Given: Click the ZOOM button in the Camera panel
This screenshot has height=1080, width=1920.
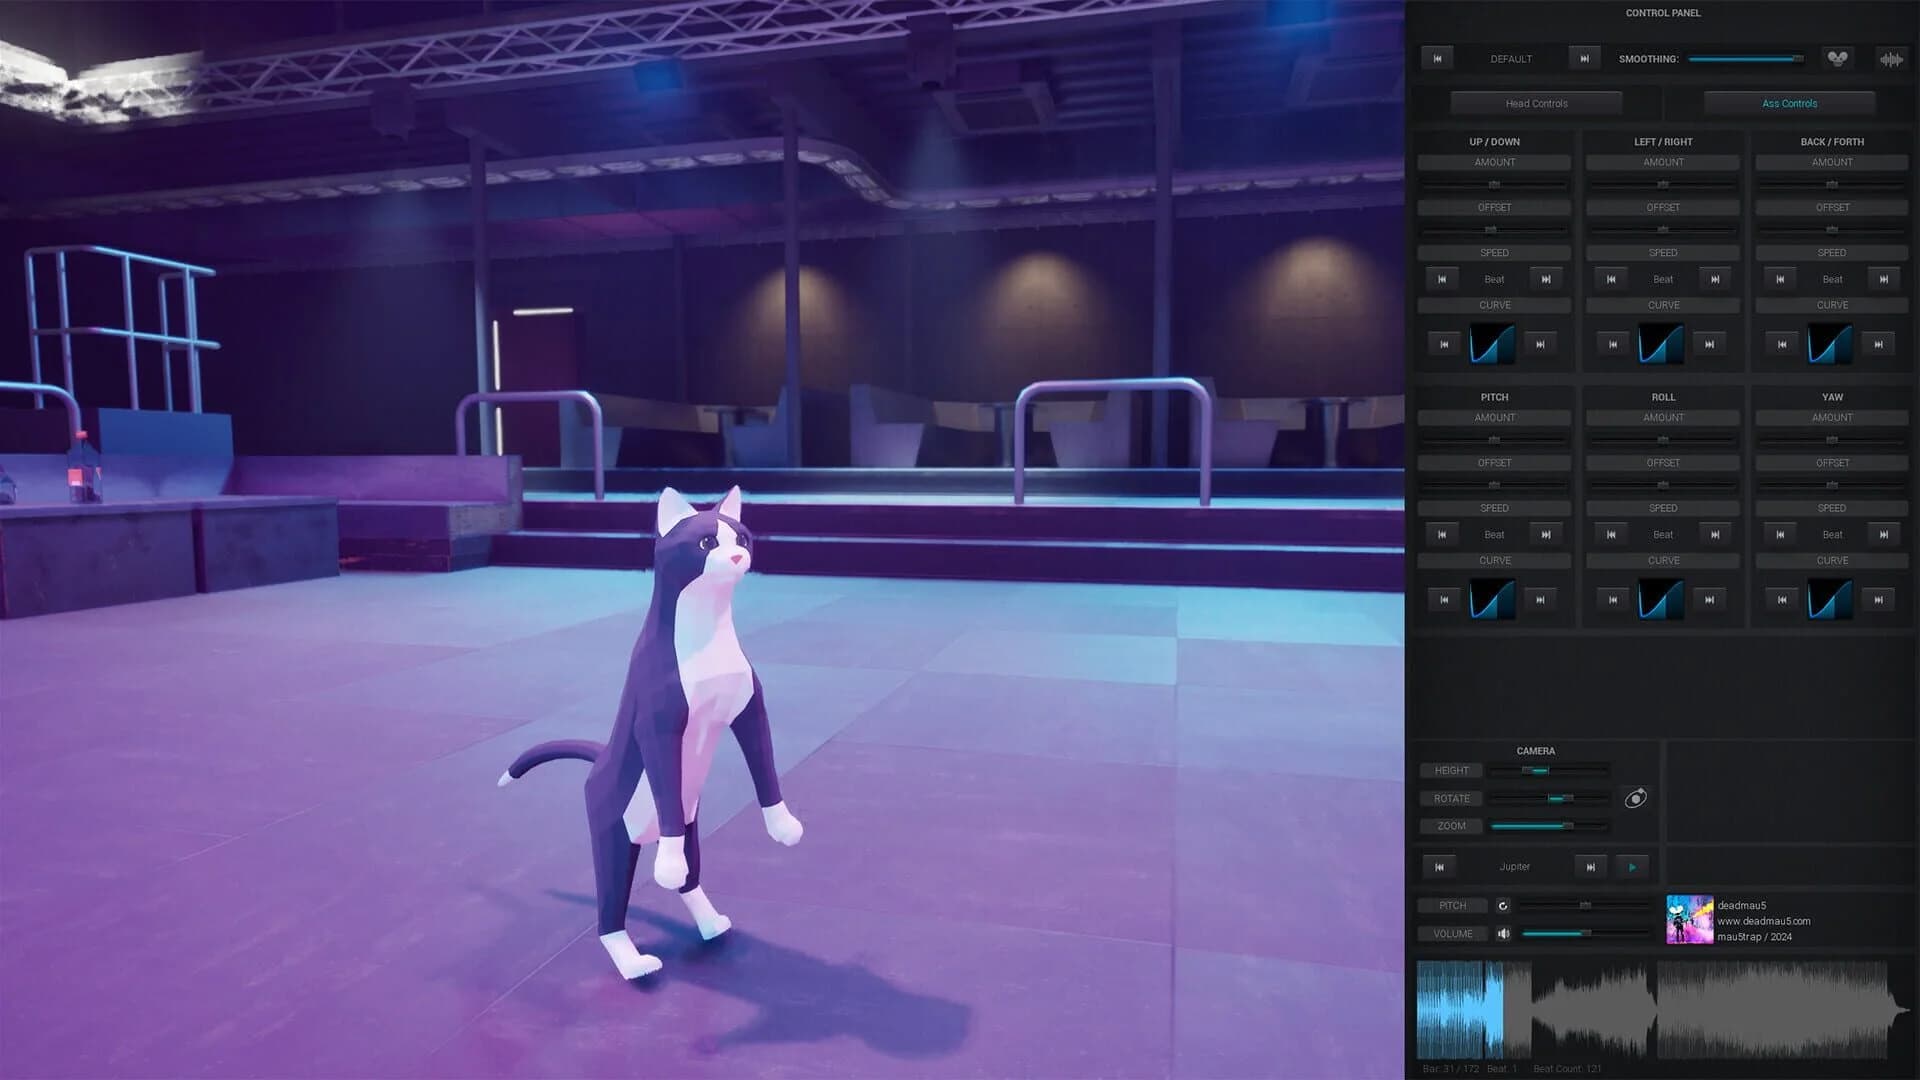Looking at the screenshot, I should pyautogui.click(x=1451, y=826).
